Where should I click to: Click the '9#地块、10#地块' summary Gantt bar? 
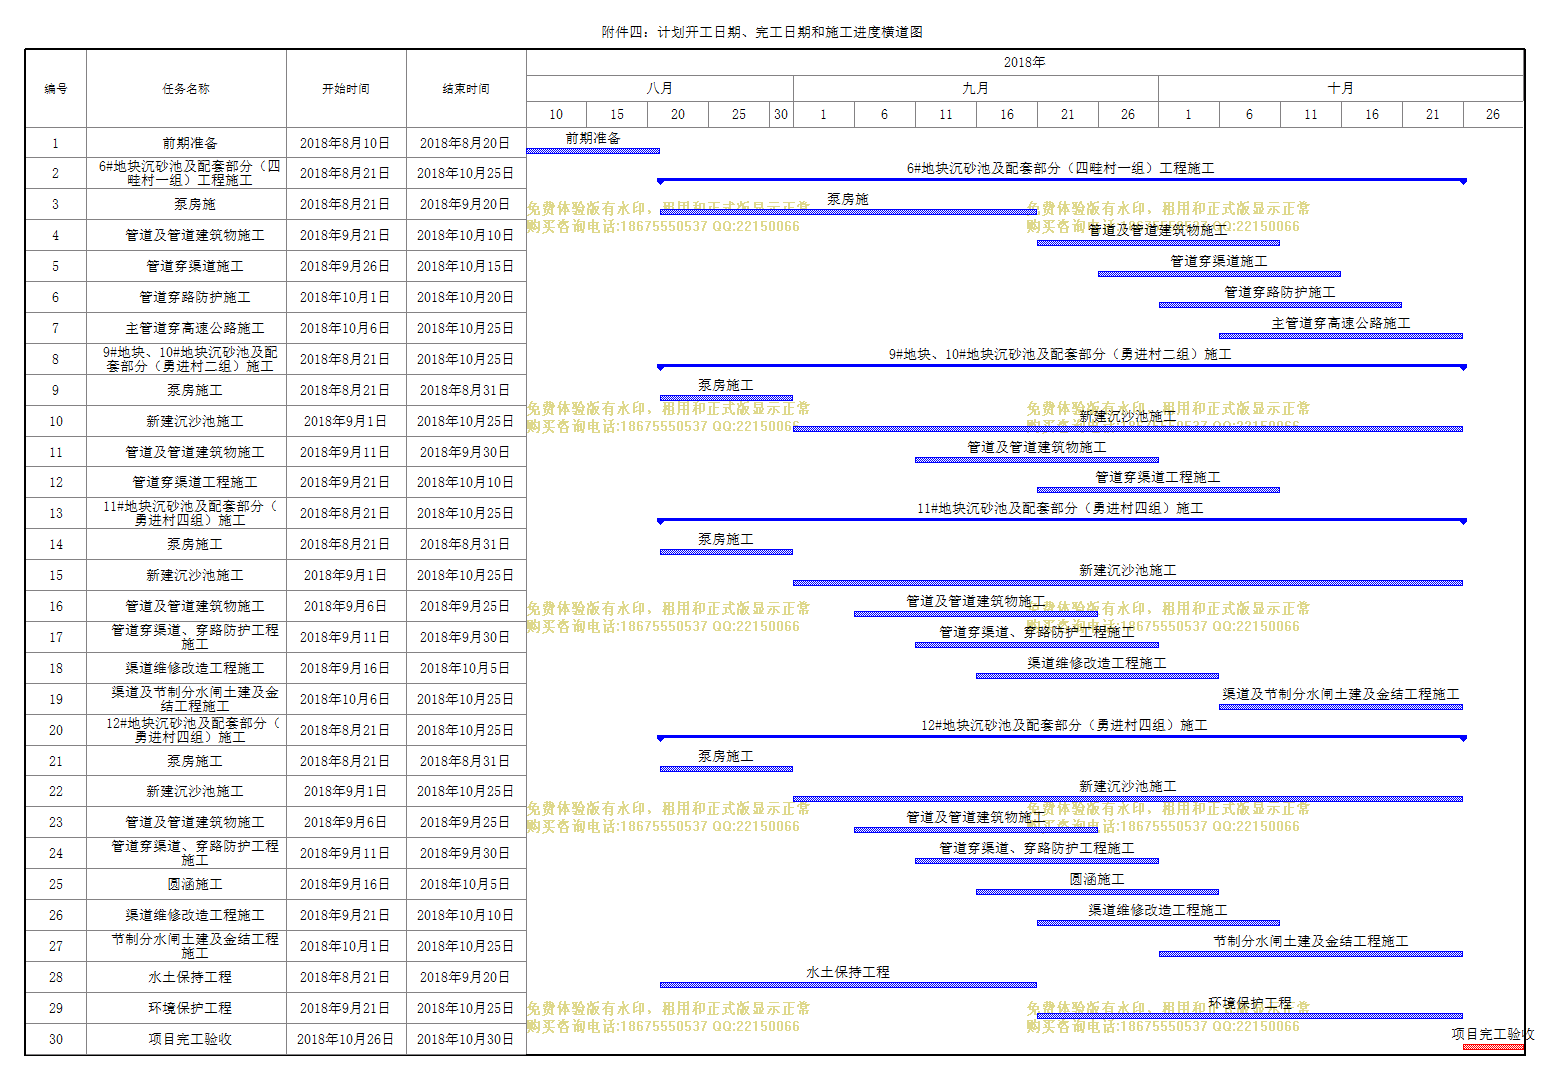click(1061, 367)
